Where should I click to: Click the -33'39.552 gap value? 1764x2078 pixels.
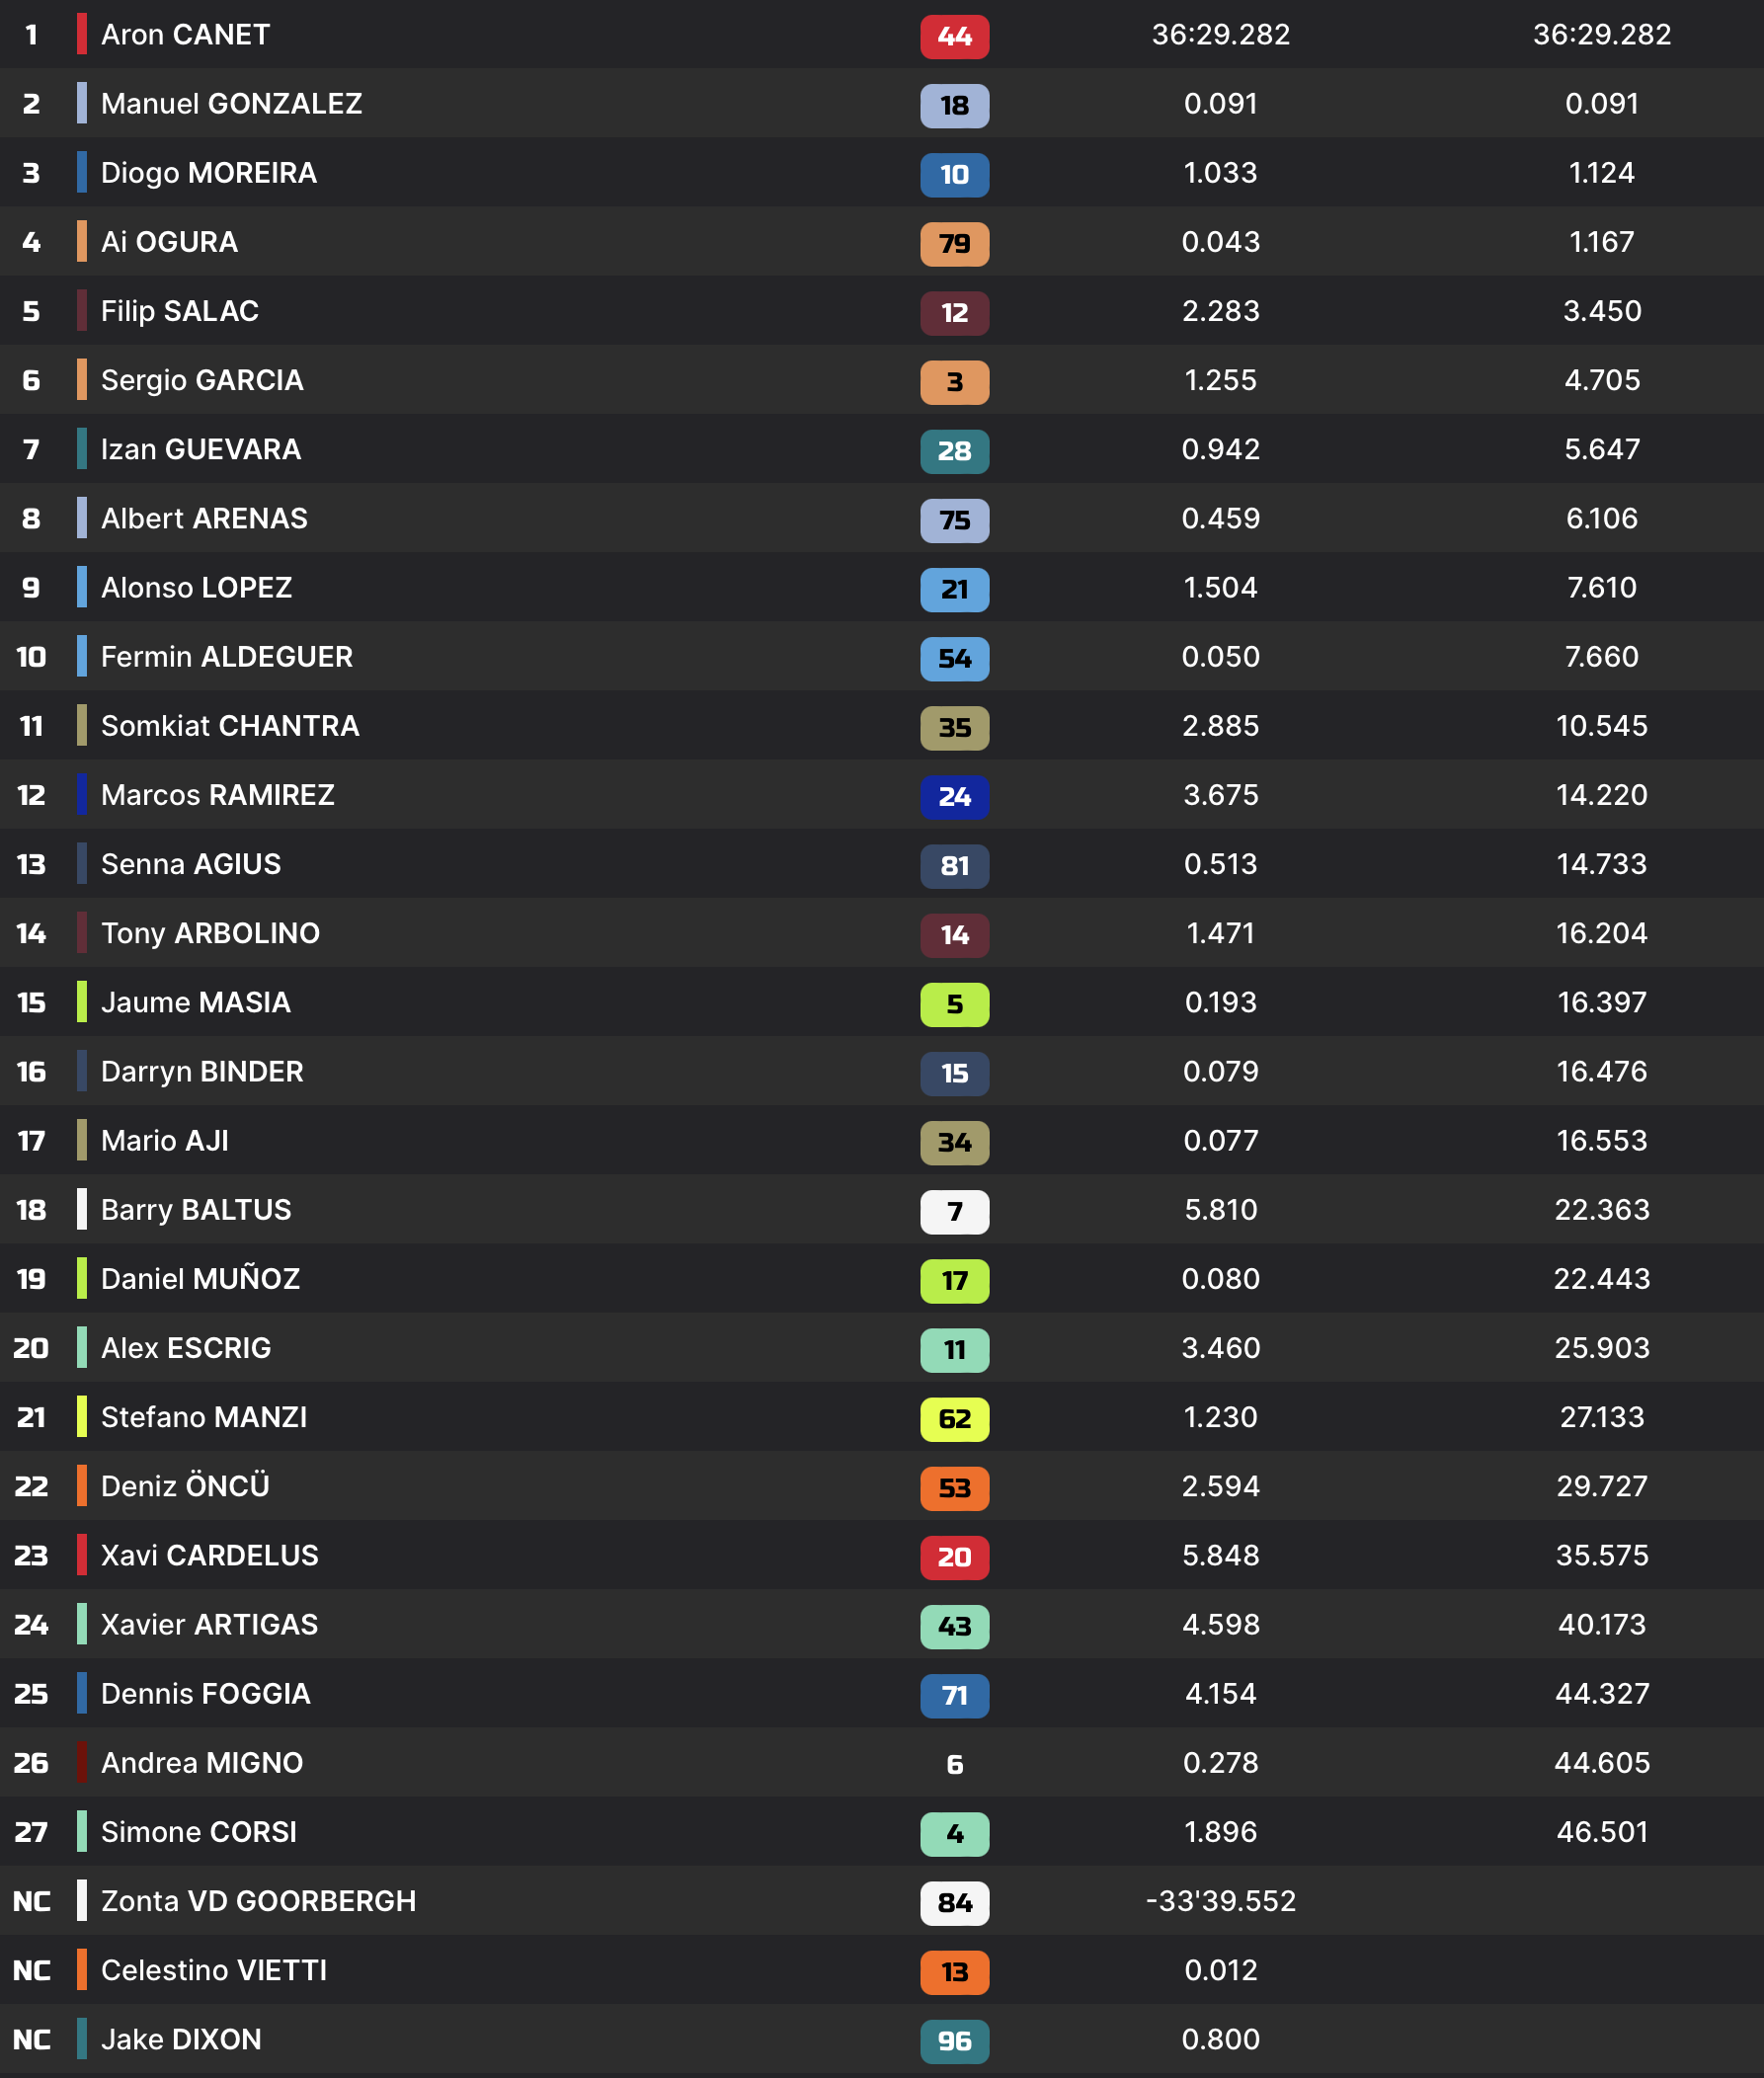tap(1220, 1901)
